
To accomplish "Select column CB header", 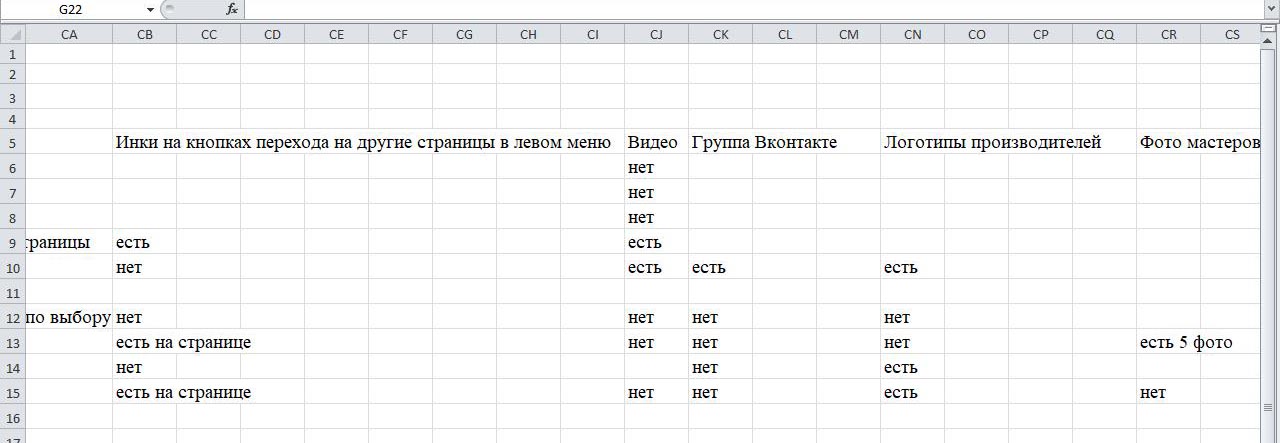I will (144, 34).
